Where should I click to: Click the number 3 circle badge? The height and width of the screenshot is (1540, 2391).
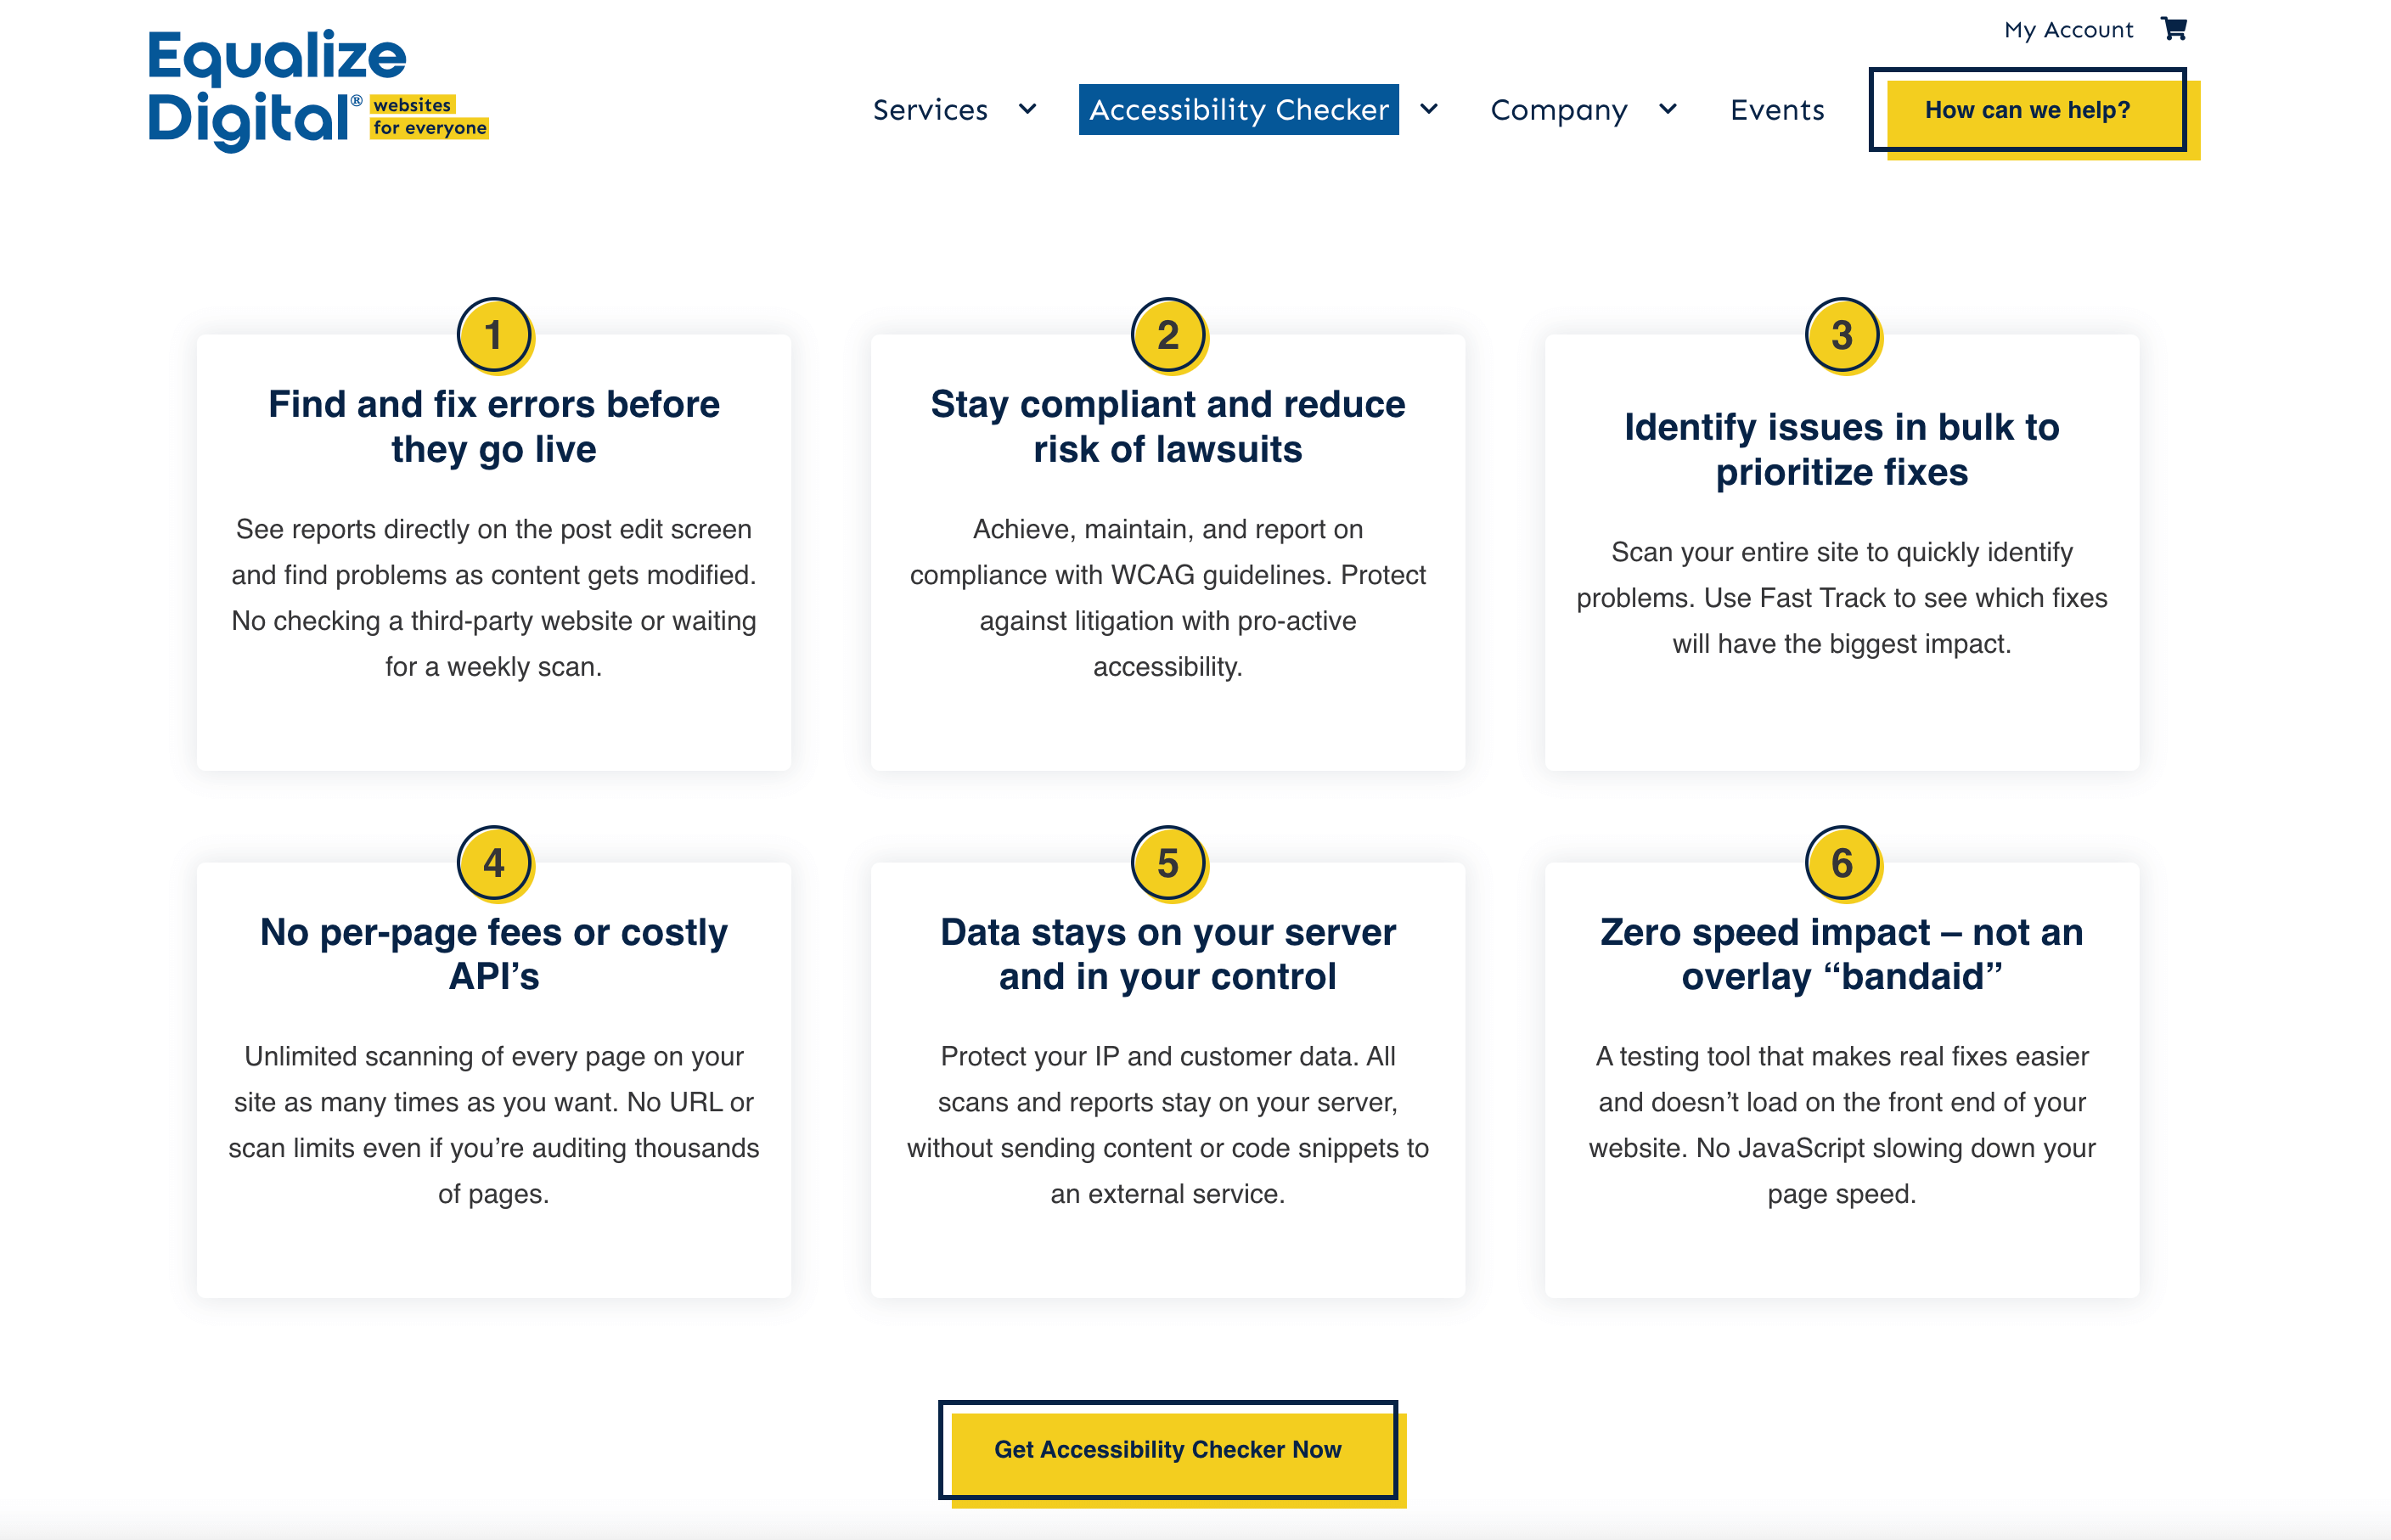coord(1842,335)
